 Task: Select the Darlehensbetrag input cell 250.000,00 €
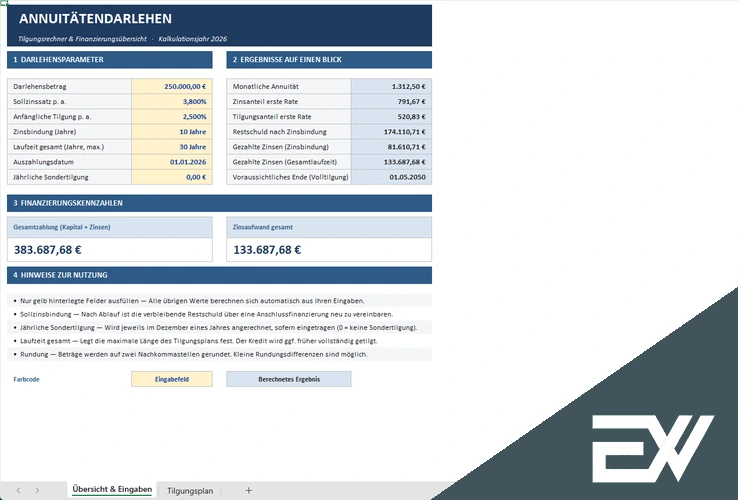click(x=172, y=86)
